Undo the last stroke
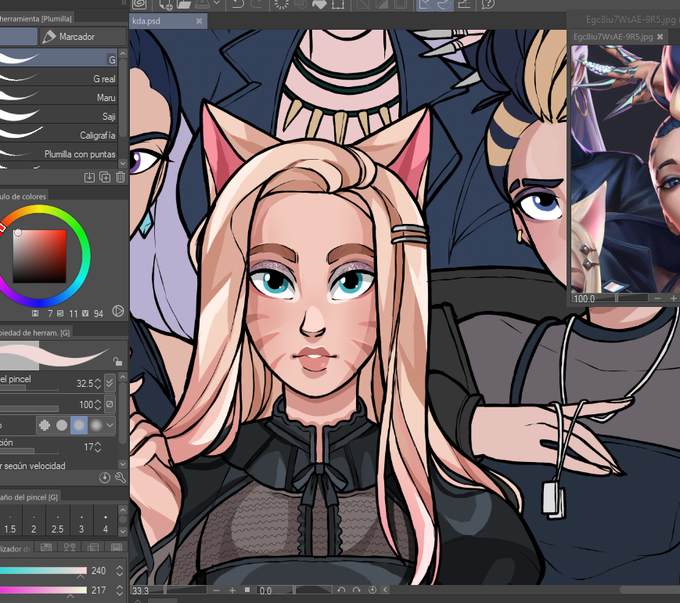 (x=238, y=4)
